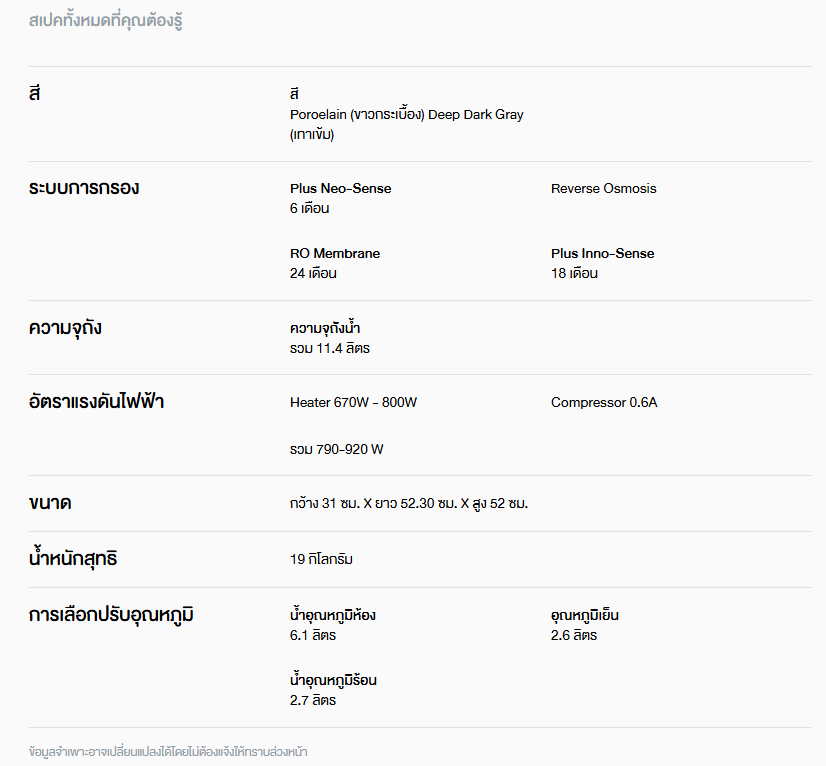Viewport: 826px width, 766px height.
Task: Select the Heater 670W - 800W text
Action: click(x=353, y=402)
